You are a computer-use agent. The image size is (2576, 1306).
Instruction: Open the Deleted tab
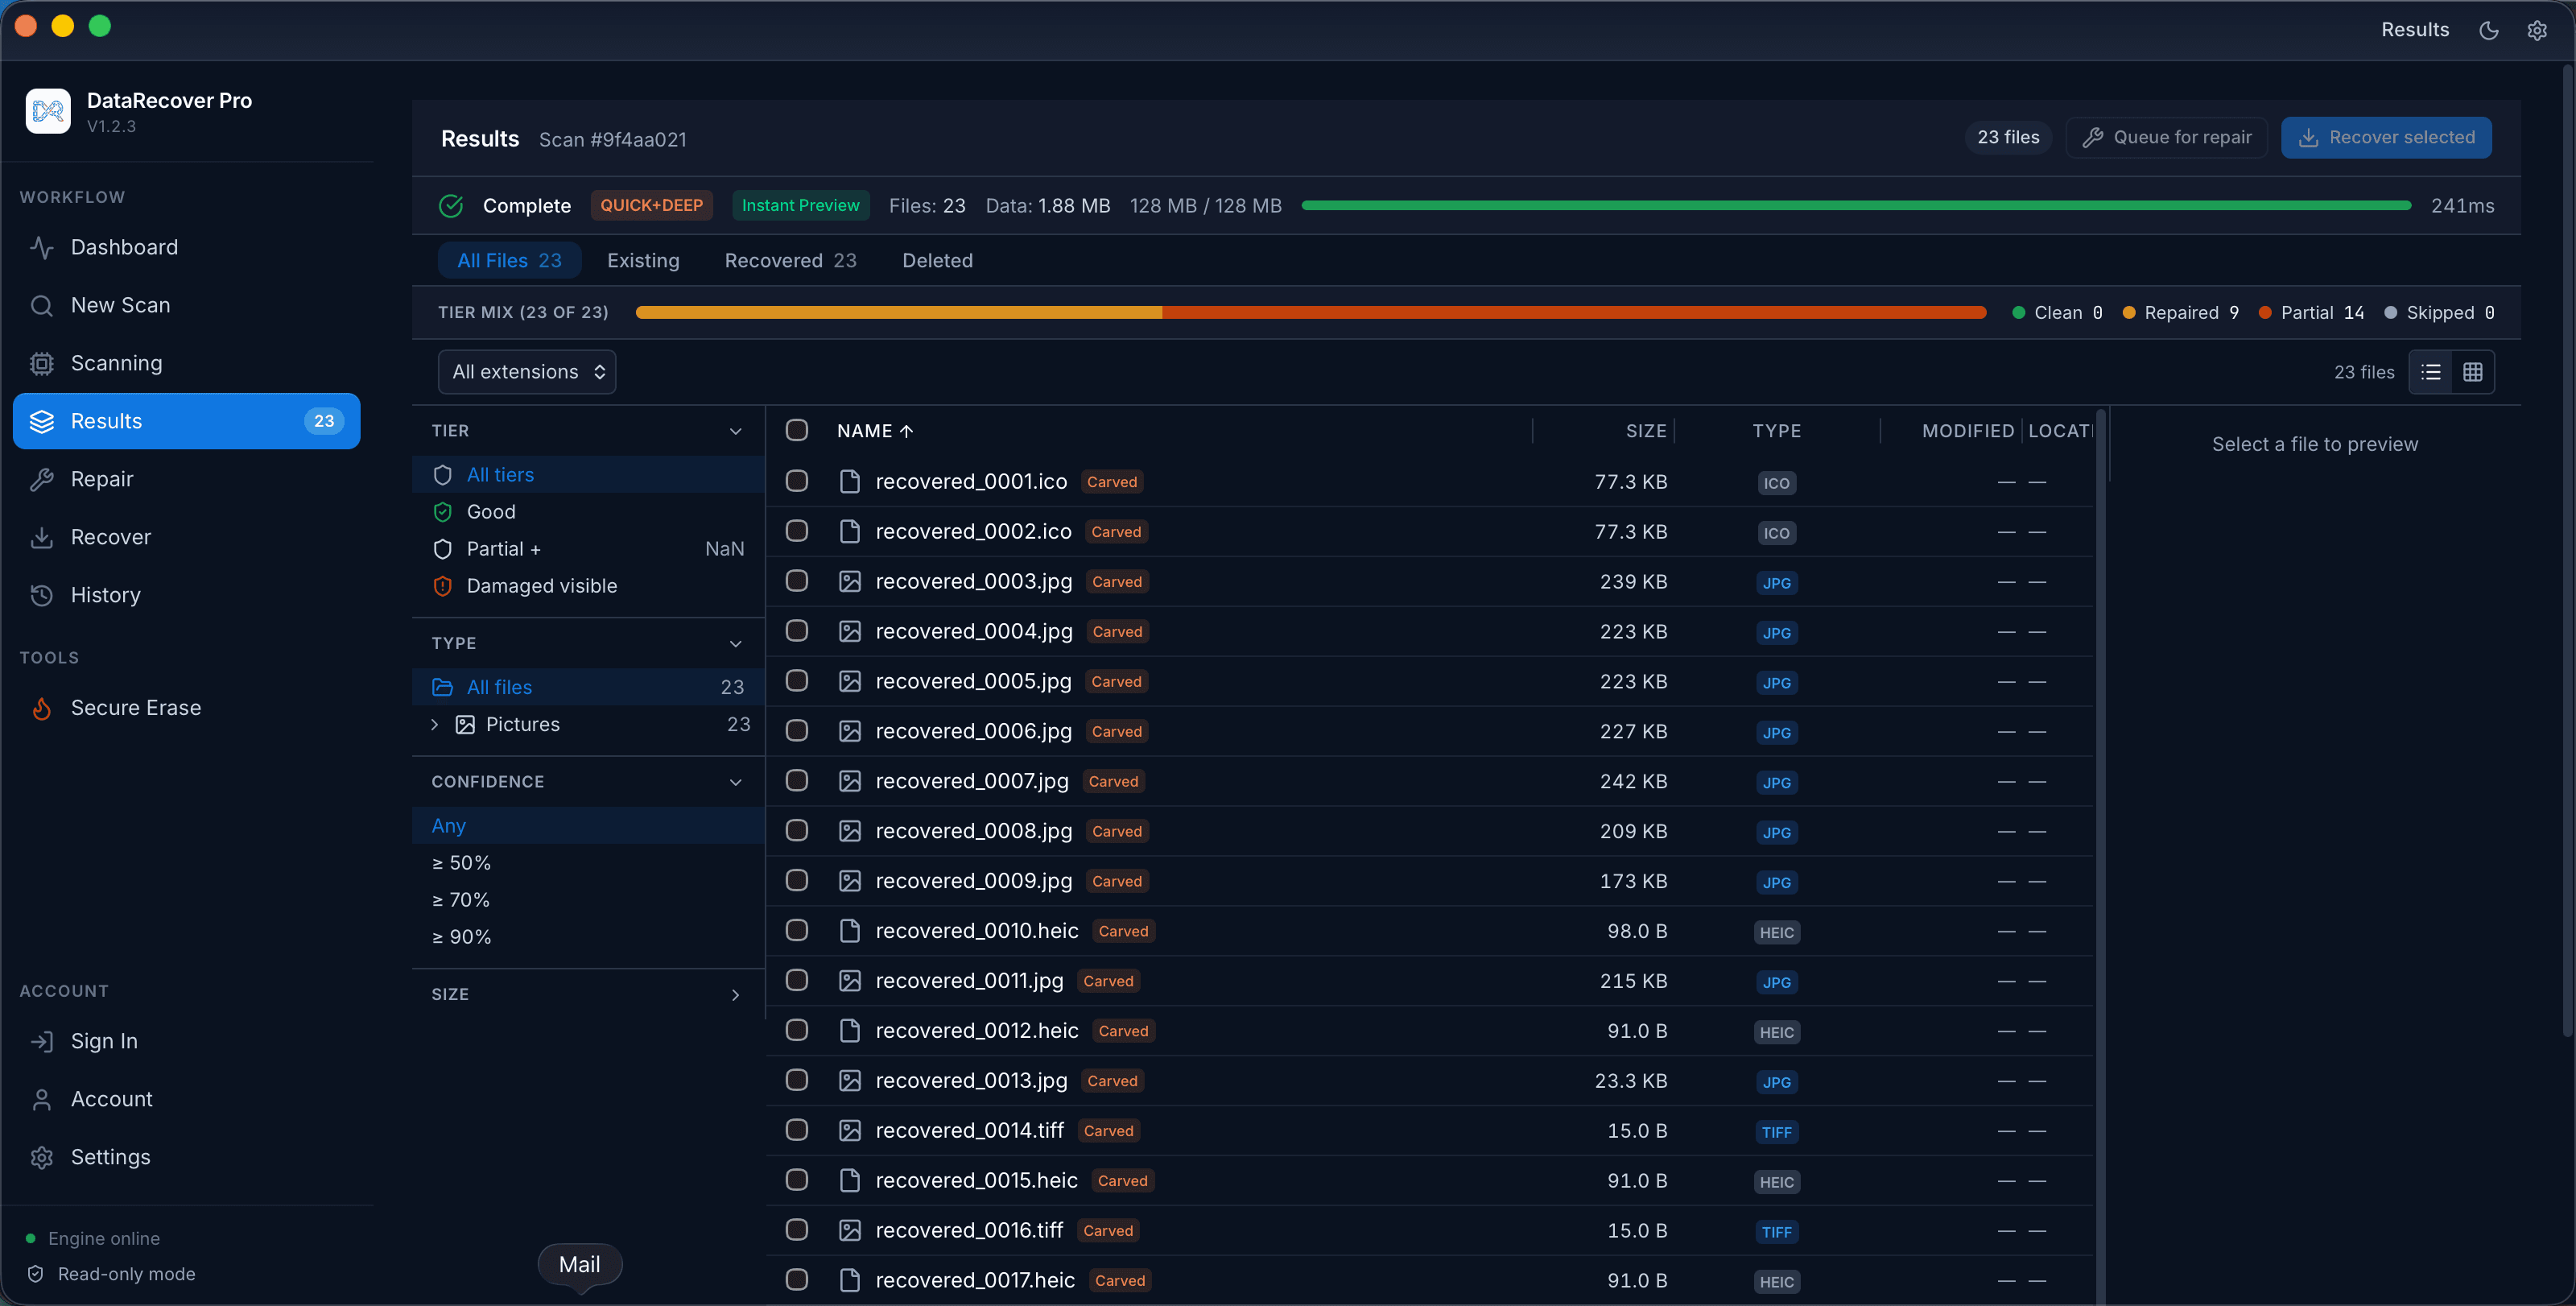[x=937, y=260]
